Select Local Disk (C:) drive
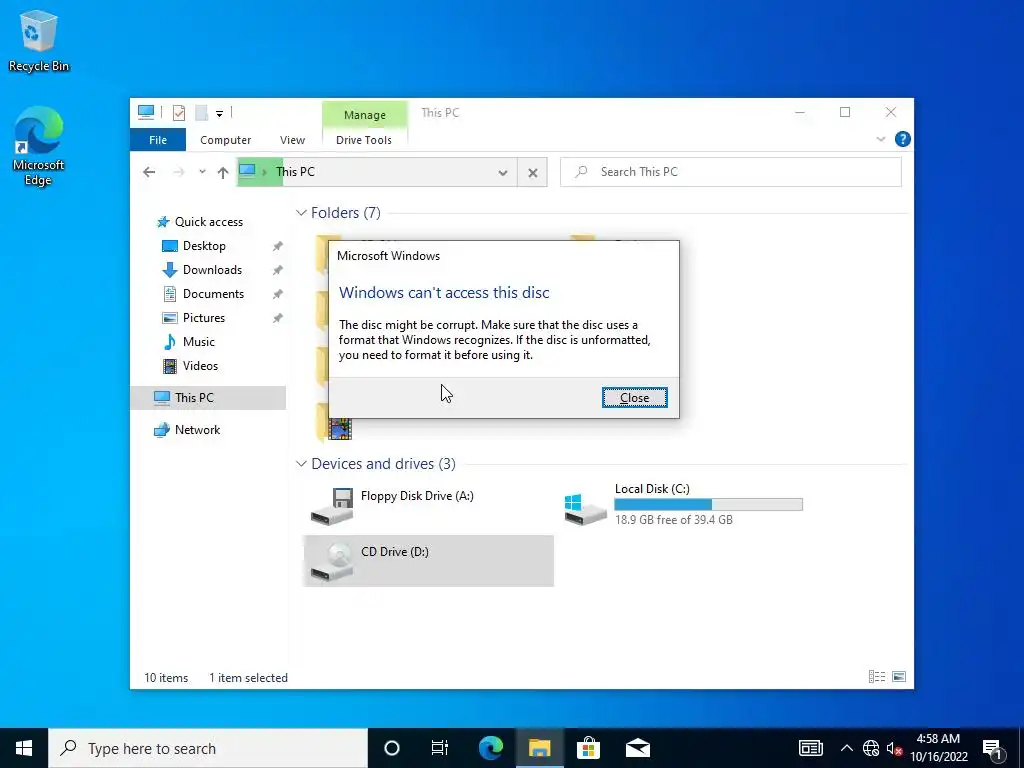This screenshot has height=768, width=1024. 684,506
